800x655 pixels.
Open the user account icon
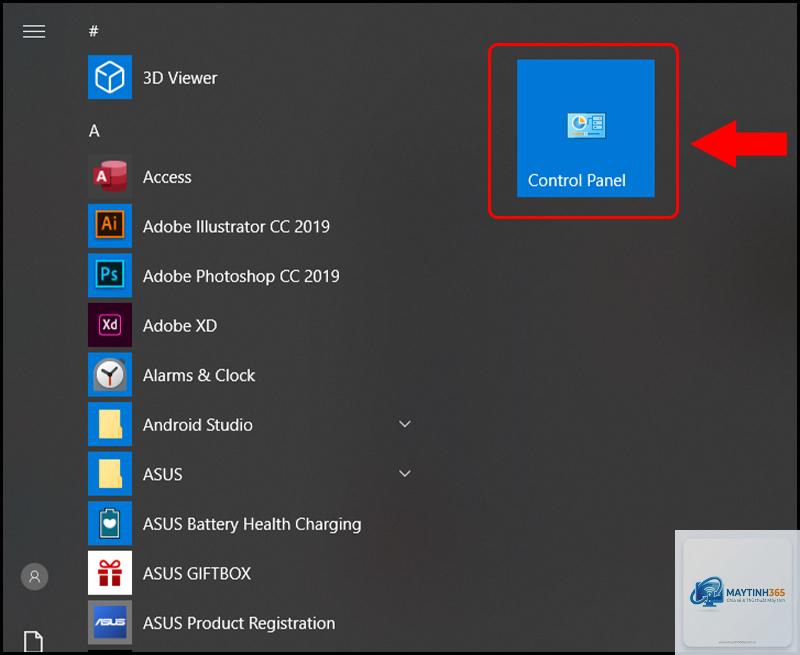34,576
